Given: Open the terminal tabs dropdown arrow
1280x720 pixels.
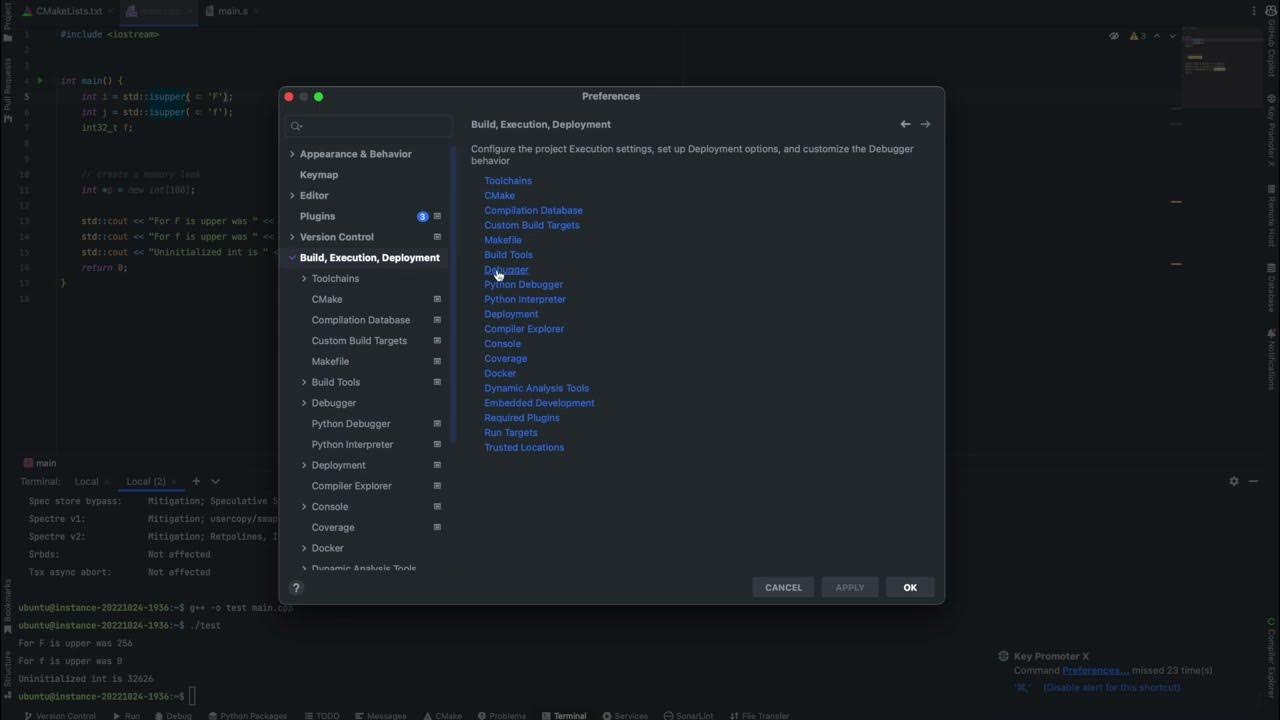Looking at the screenshot, I should 215,481.
